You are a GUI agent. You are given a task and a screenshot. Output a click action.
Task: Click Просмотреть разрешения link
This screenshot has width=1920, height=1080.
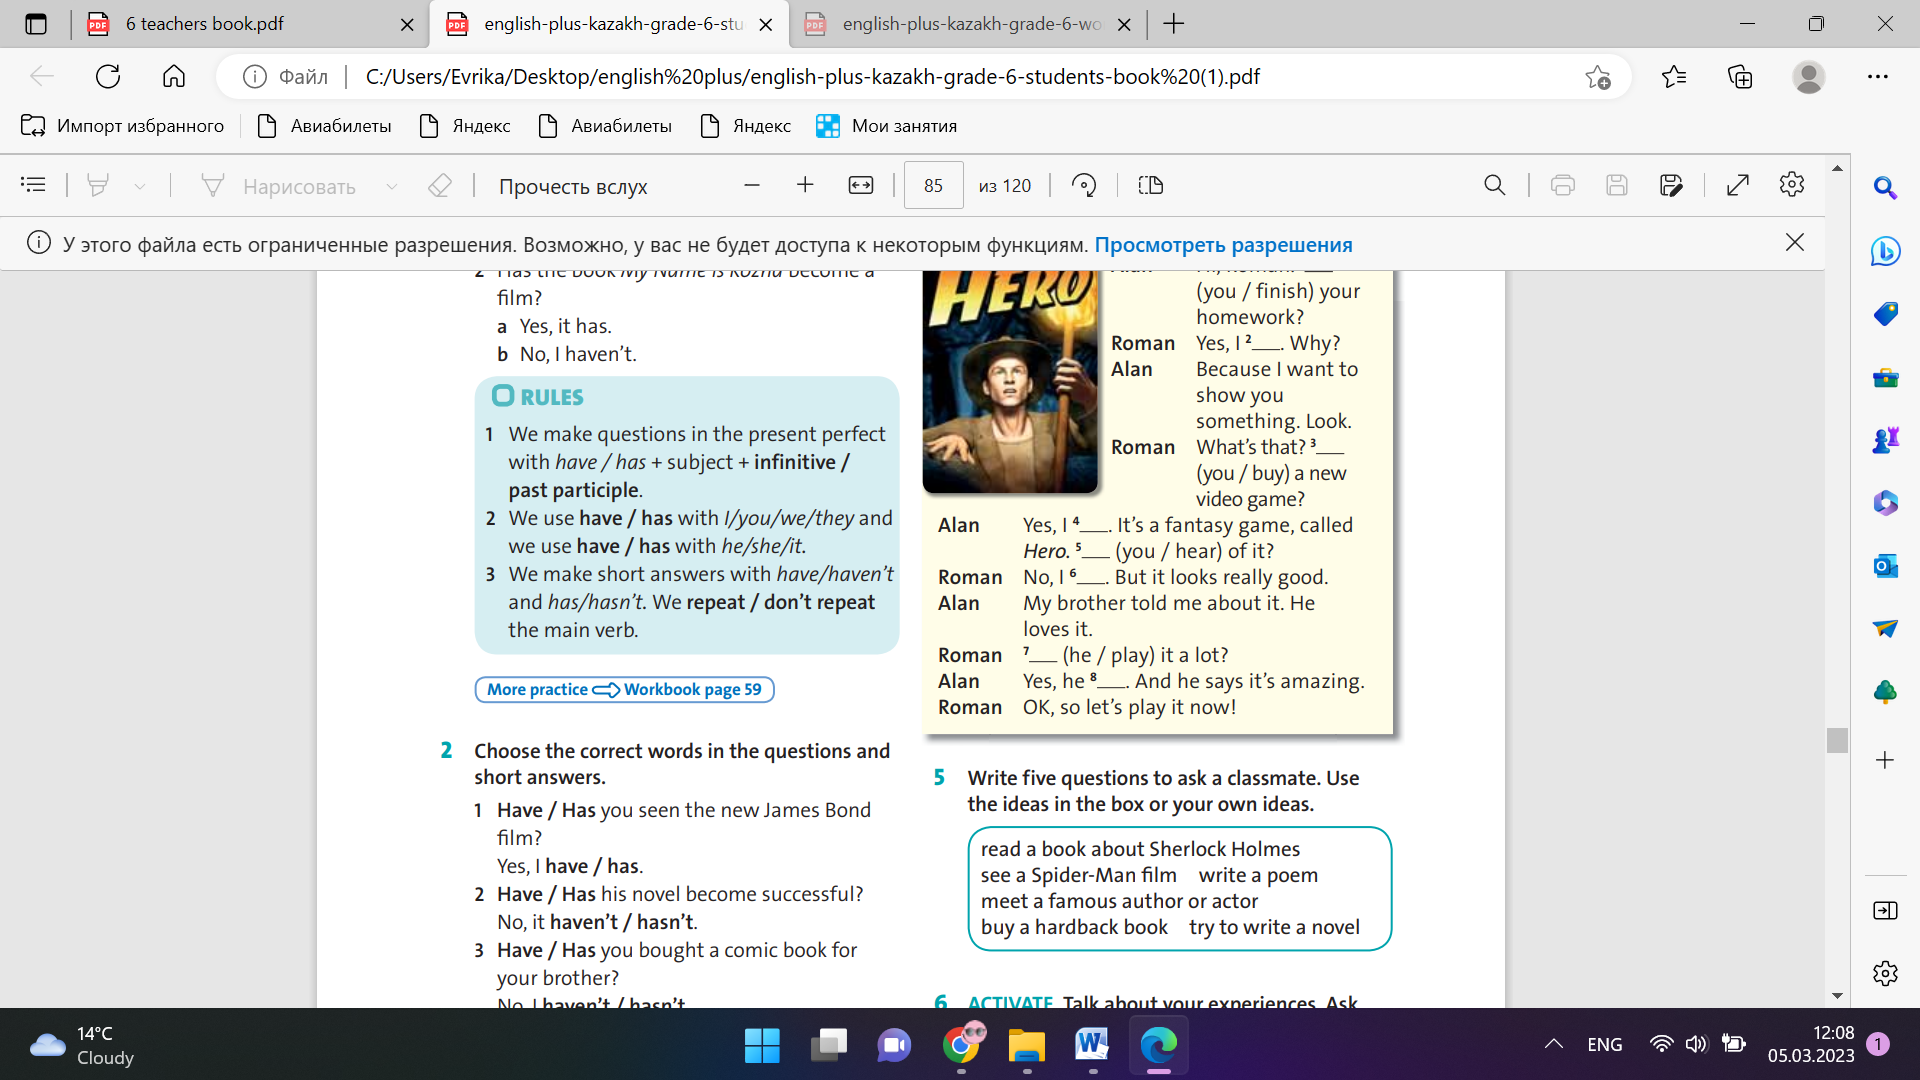pyautogui.click(x=1223, y=245)
